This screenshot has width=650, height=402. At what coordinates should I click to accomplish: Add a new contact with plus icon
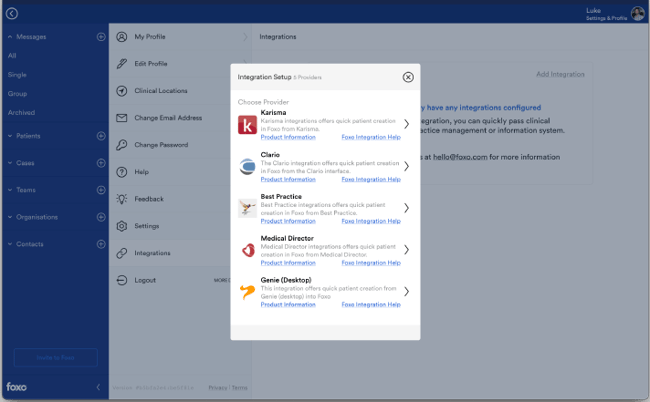pos(101,244)
